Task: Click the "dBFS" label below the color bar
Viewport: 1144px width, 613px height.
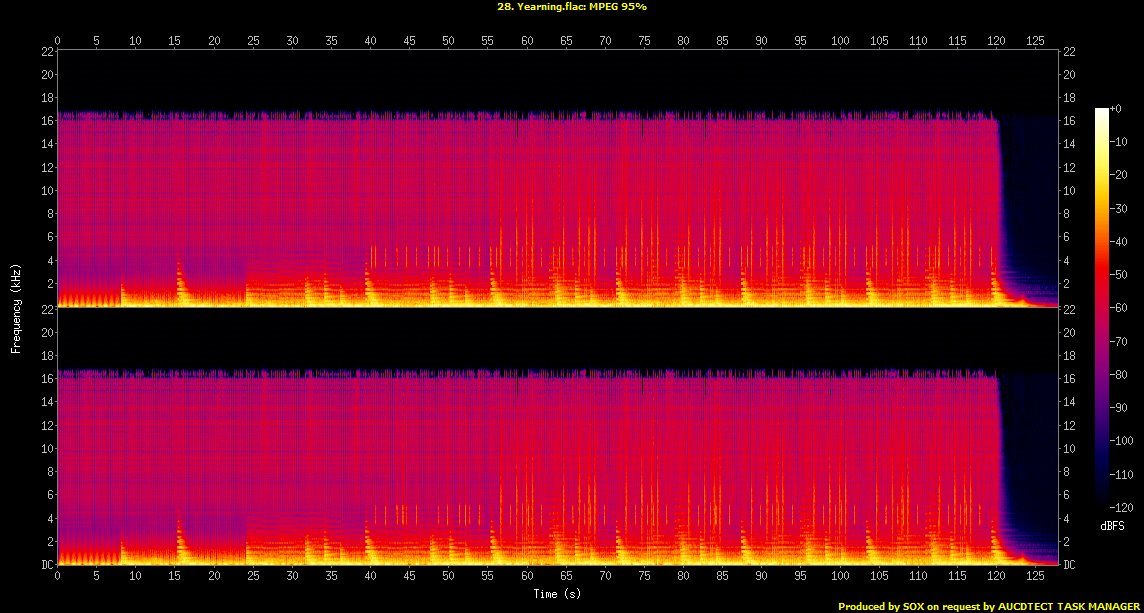Action: coord(1112,525)
